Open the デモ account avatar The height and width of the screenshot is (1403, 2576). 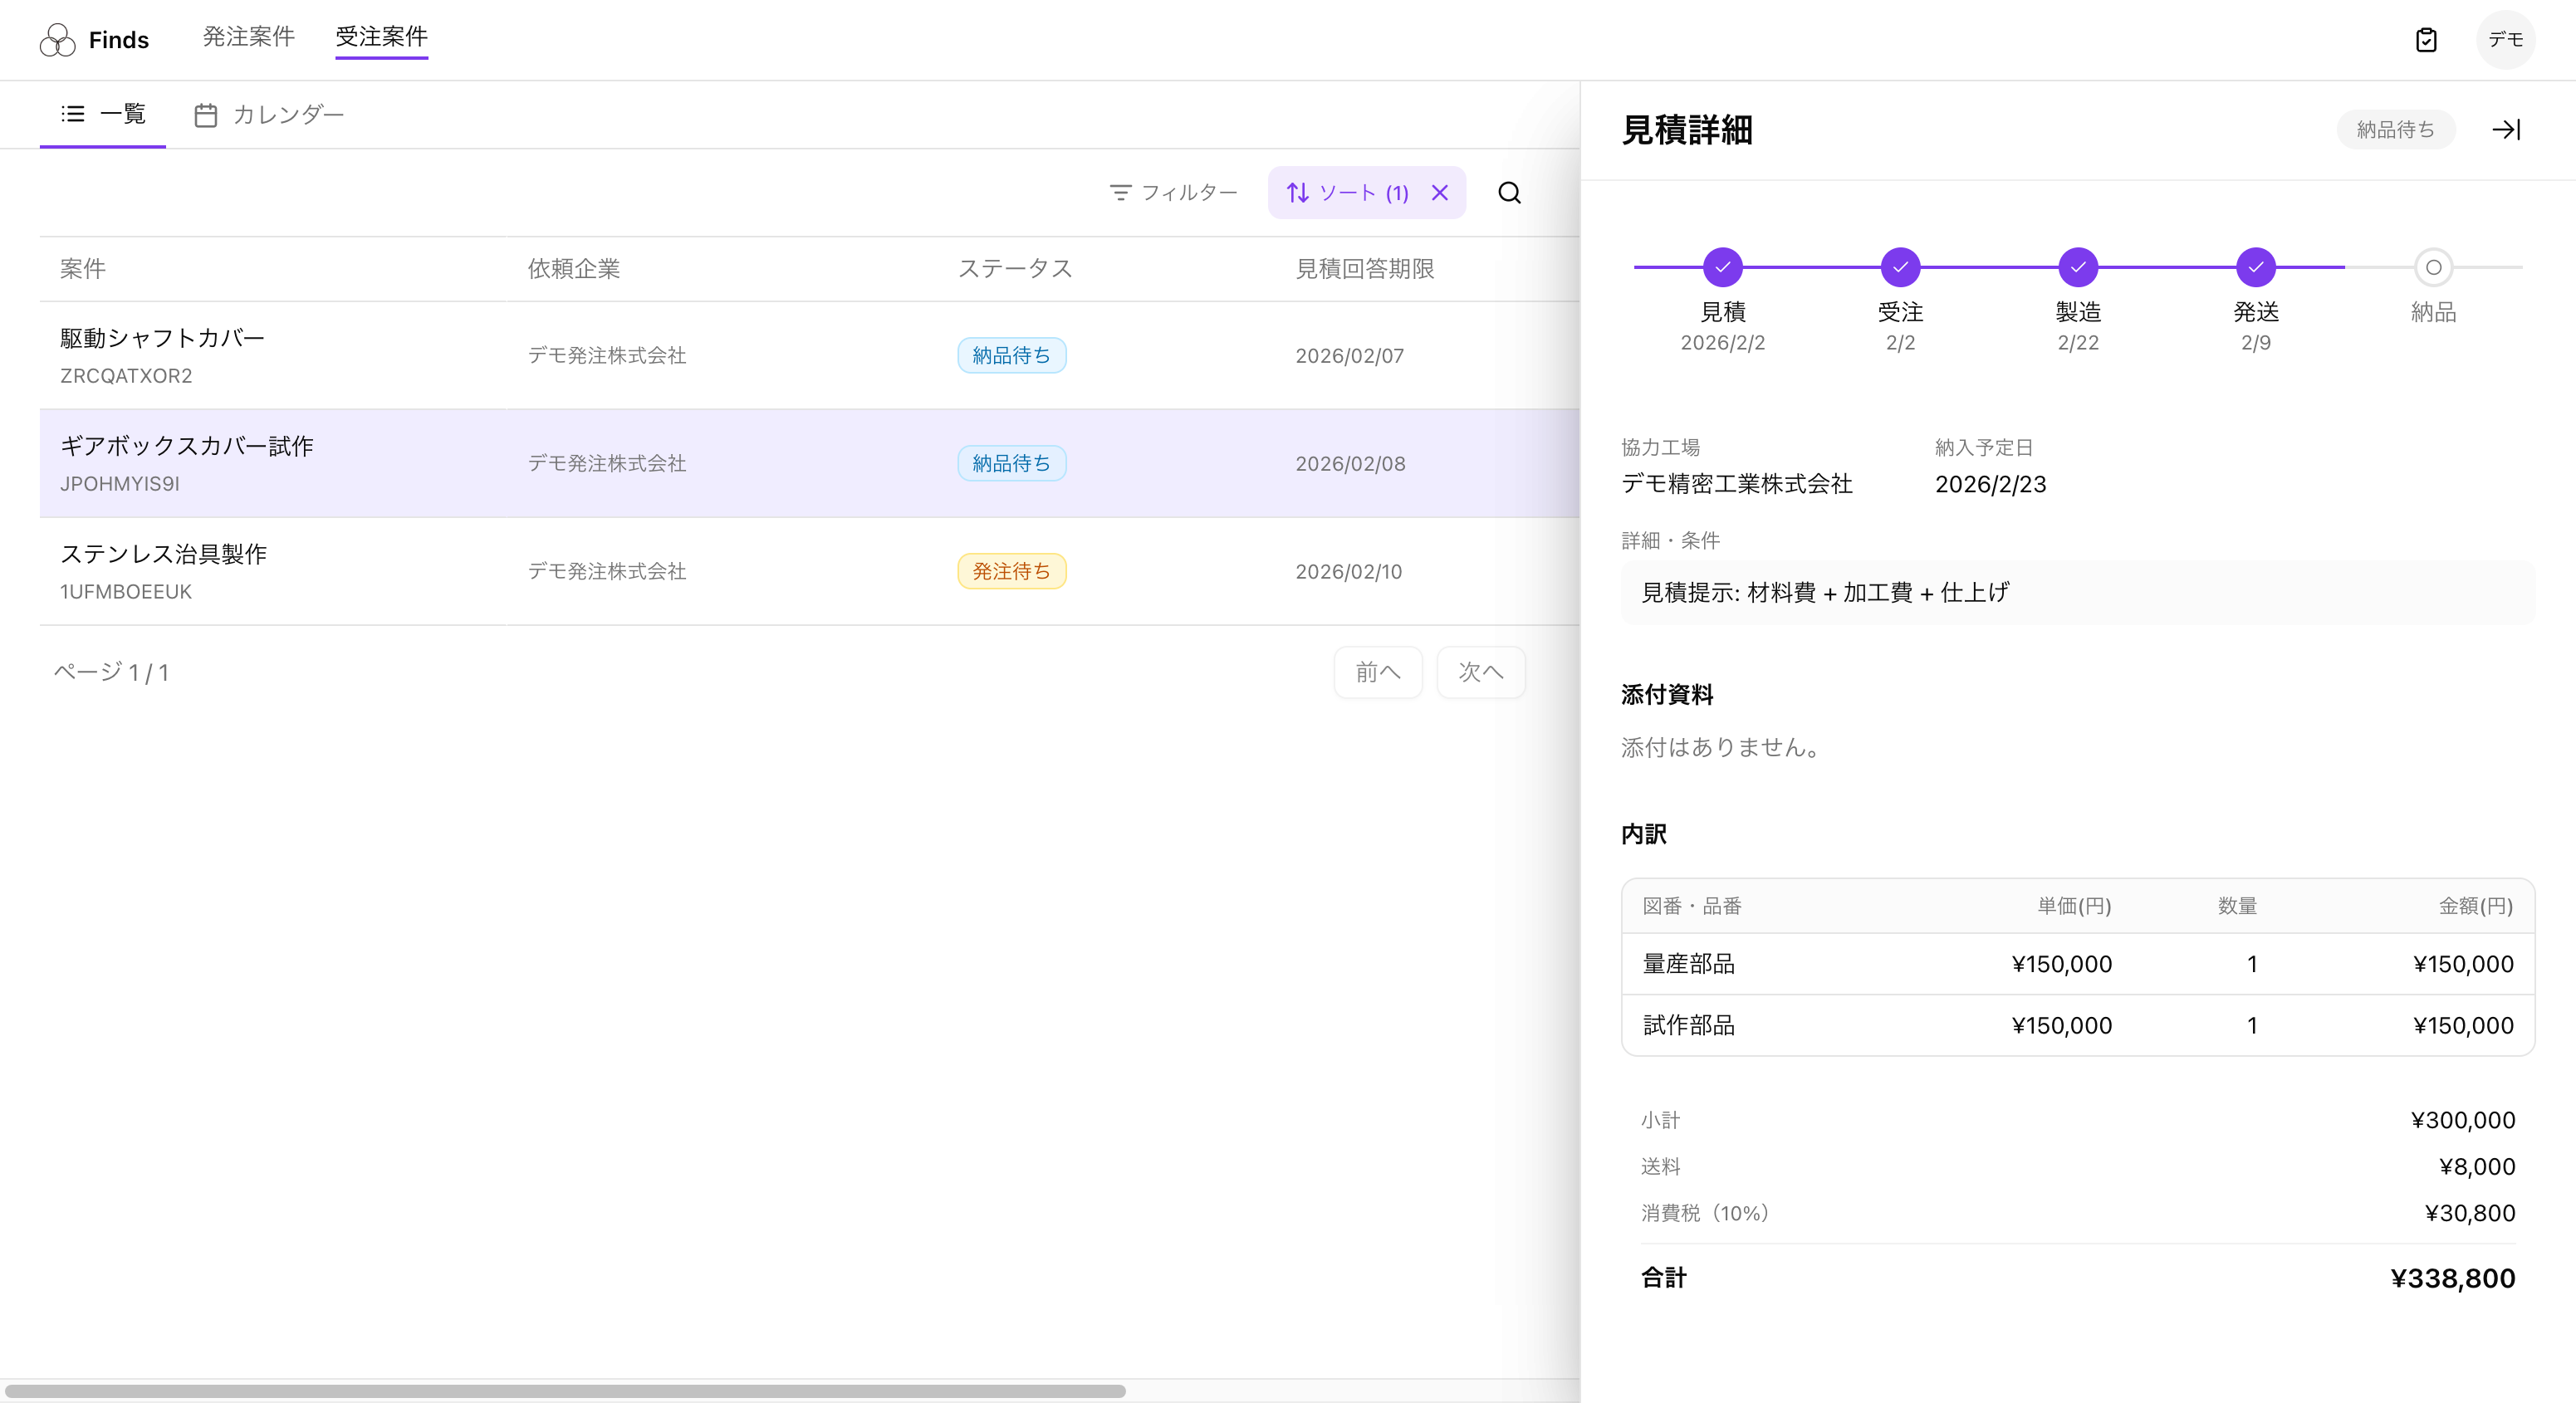pyautogui.click(x=2507, y=40)
